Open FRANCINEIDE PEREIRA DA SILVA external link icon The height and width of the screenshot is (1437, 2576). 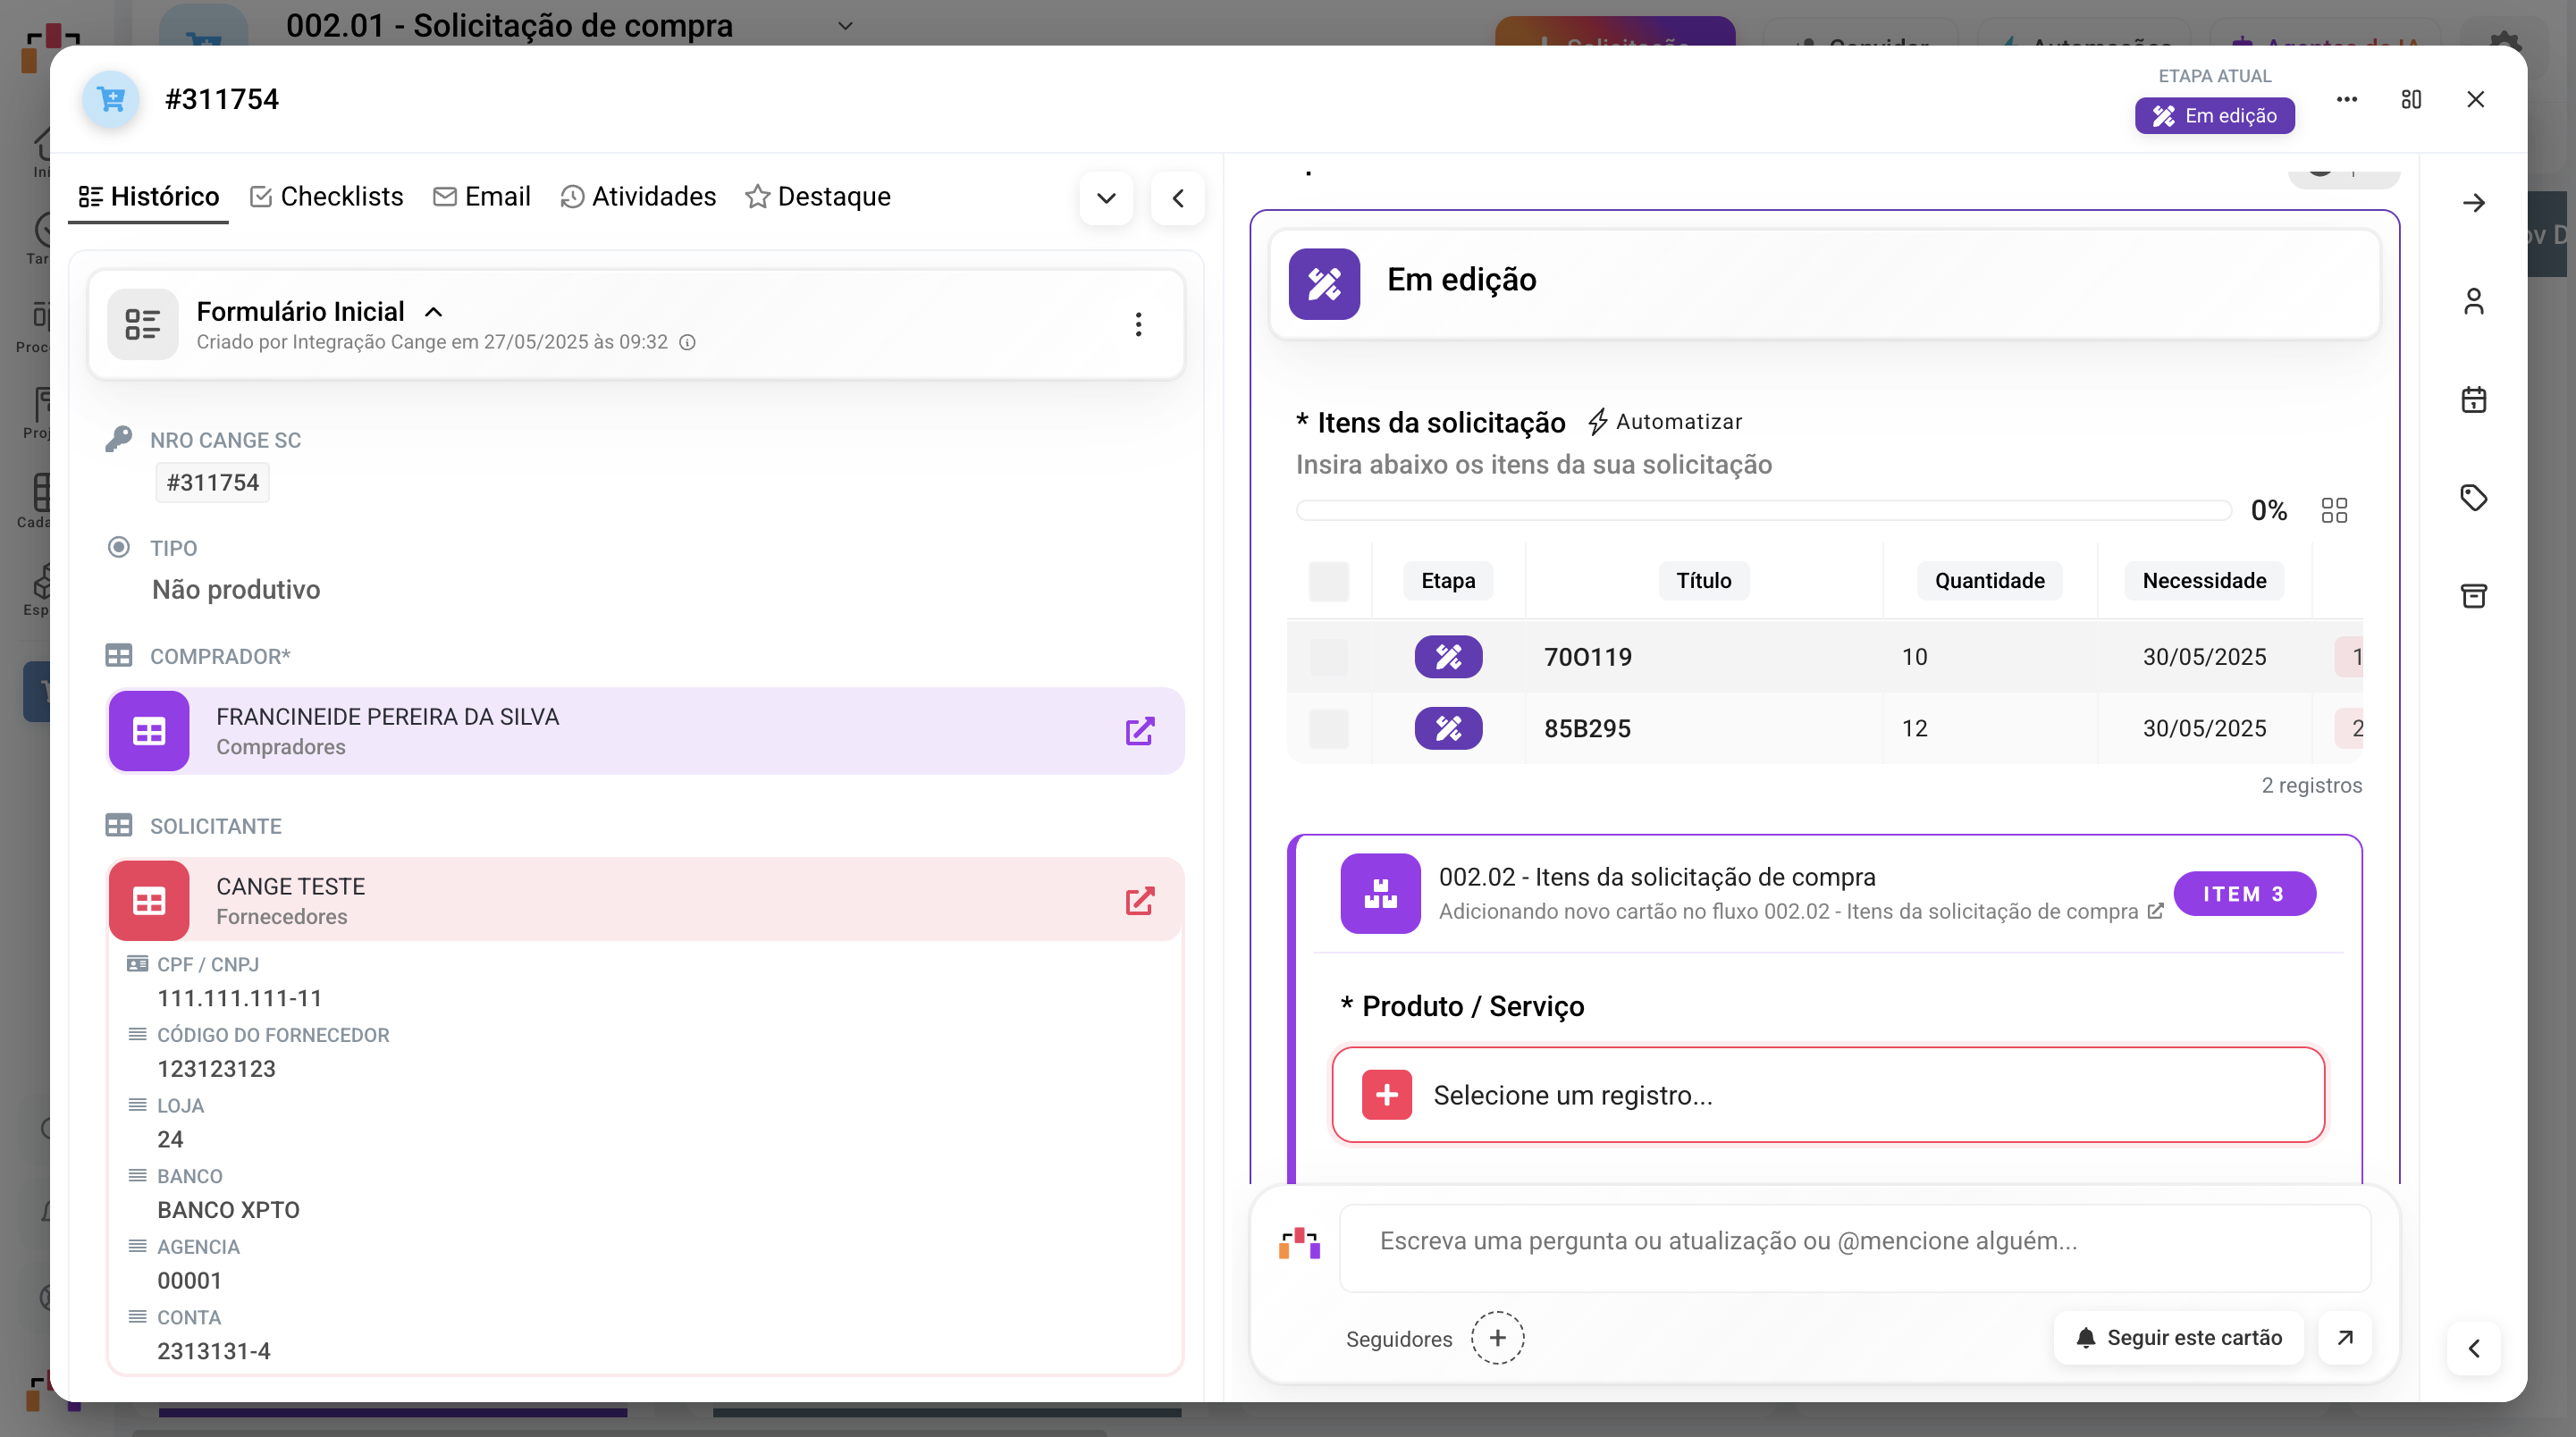pyautogui.click(x=1140, y=731)
